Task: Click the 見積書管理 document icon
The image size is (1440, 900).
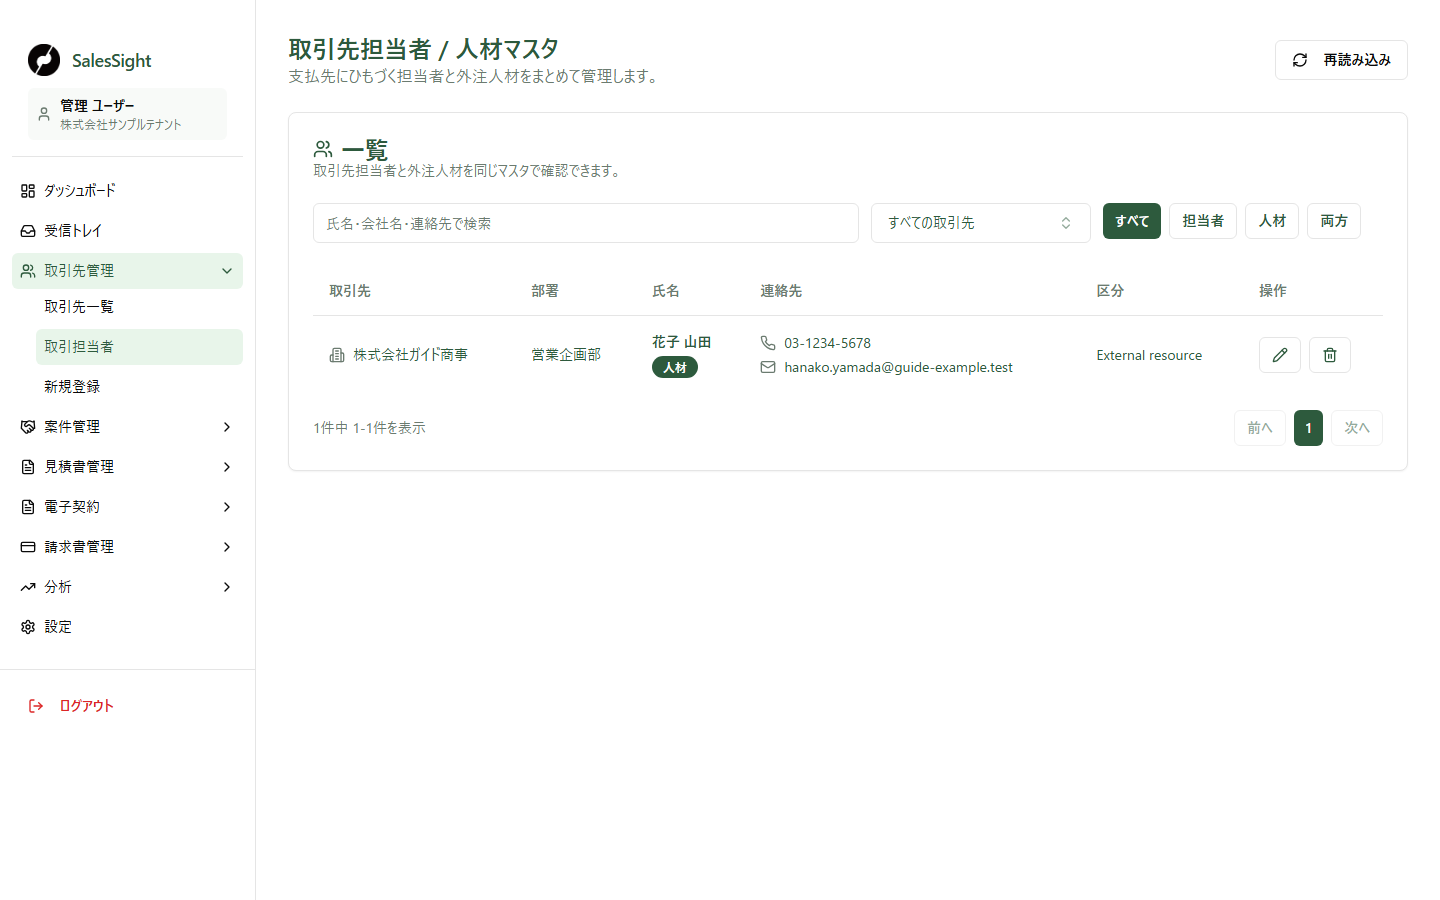Action: pyautogui.click(x=28, y=467)
